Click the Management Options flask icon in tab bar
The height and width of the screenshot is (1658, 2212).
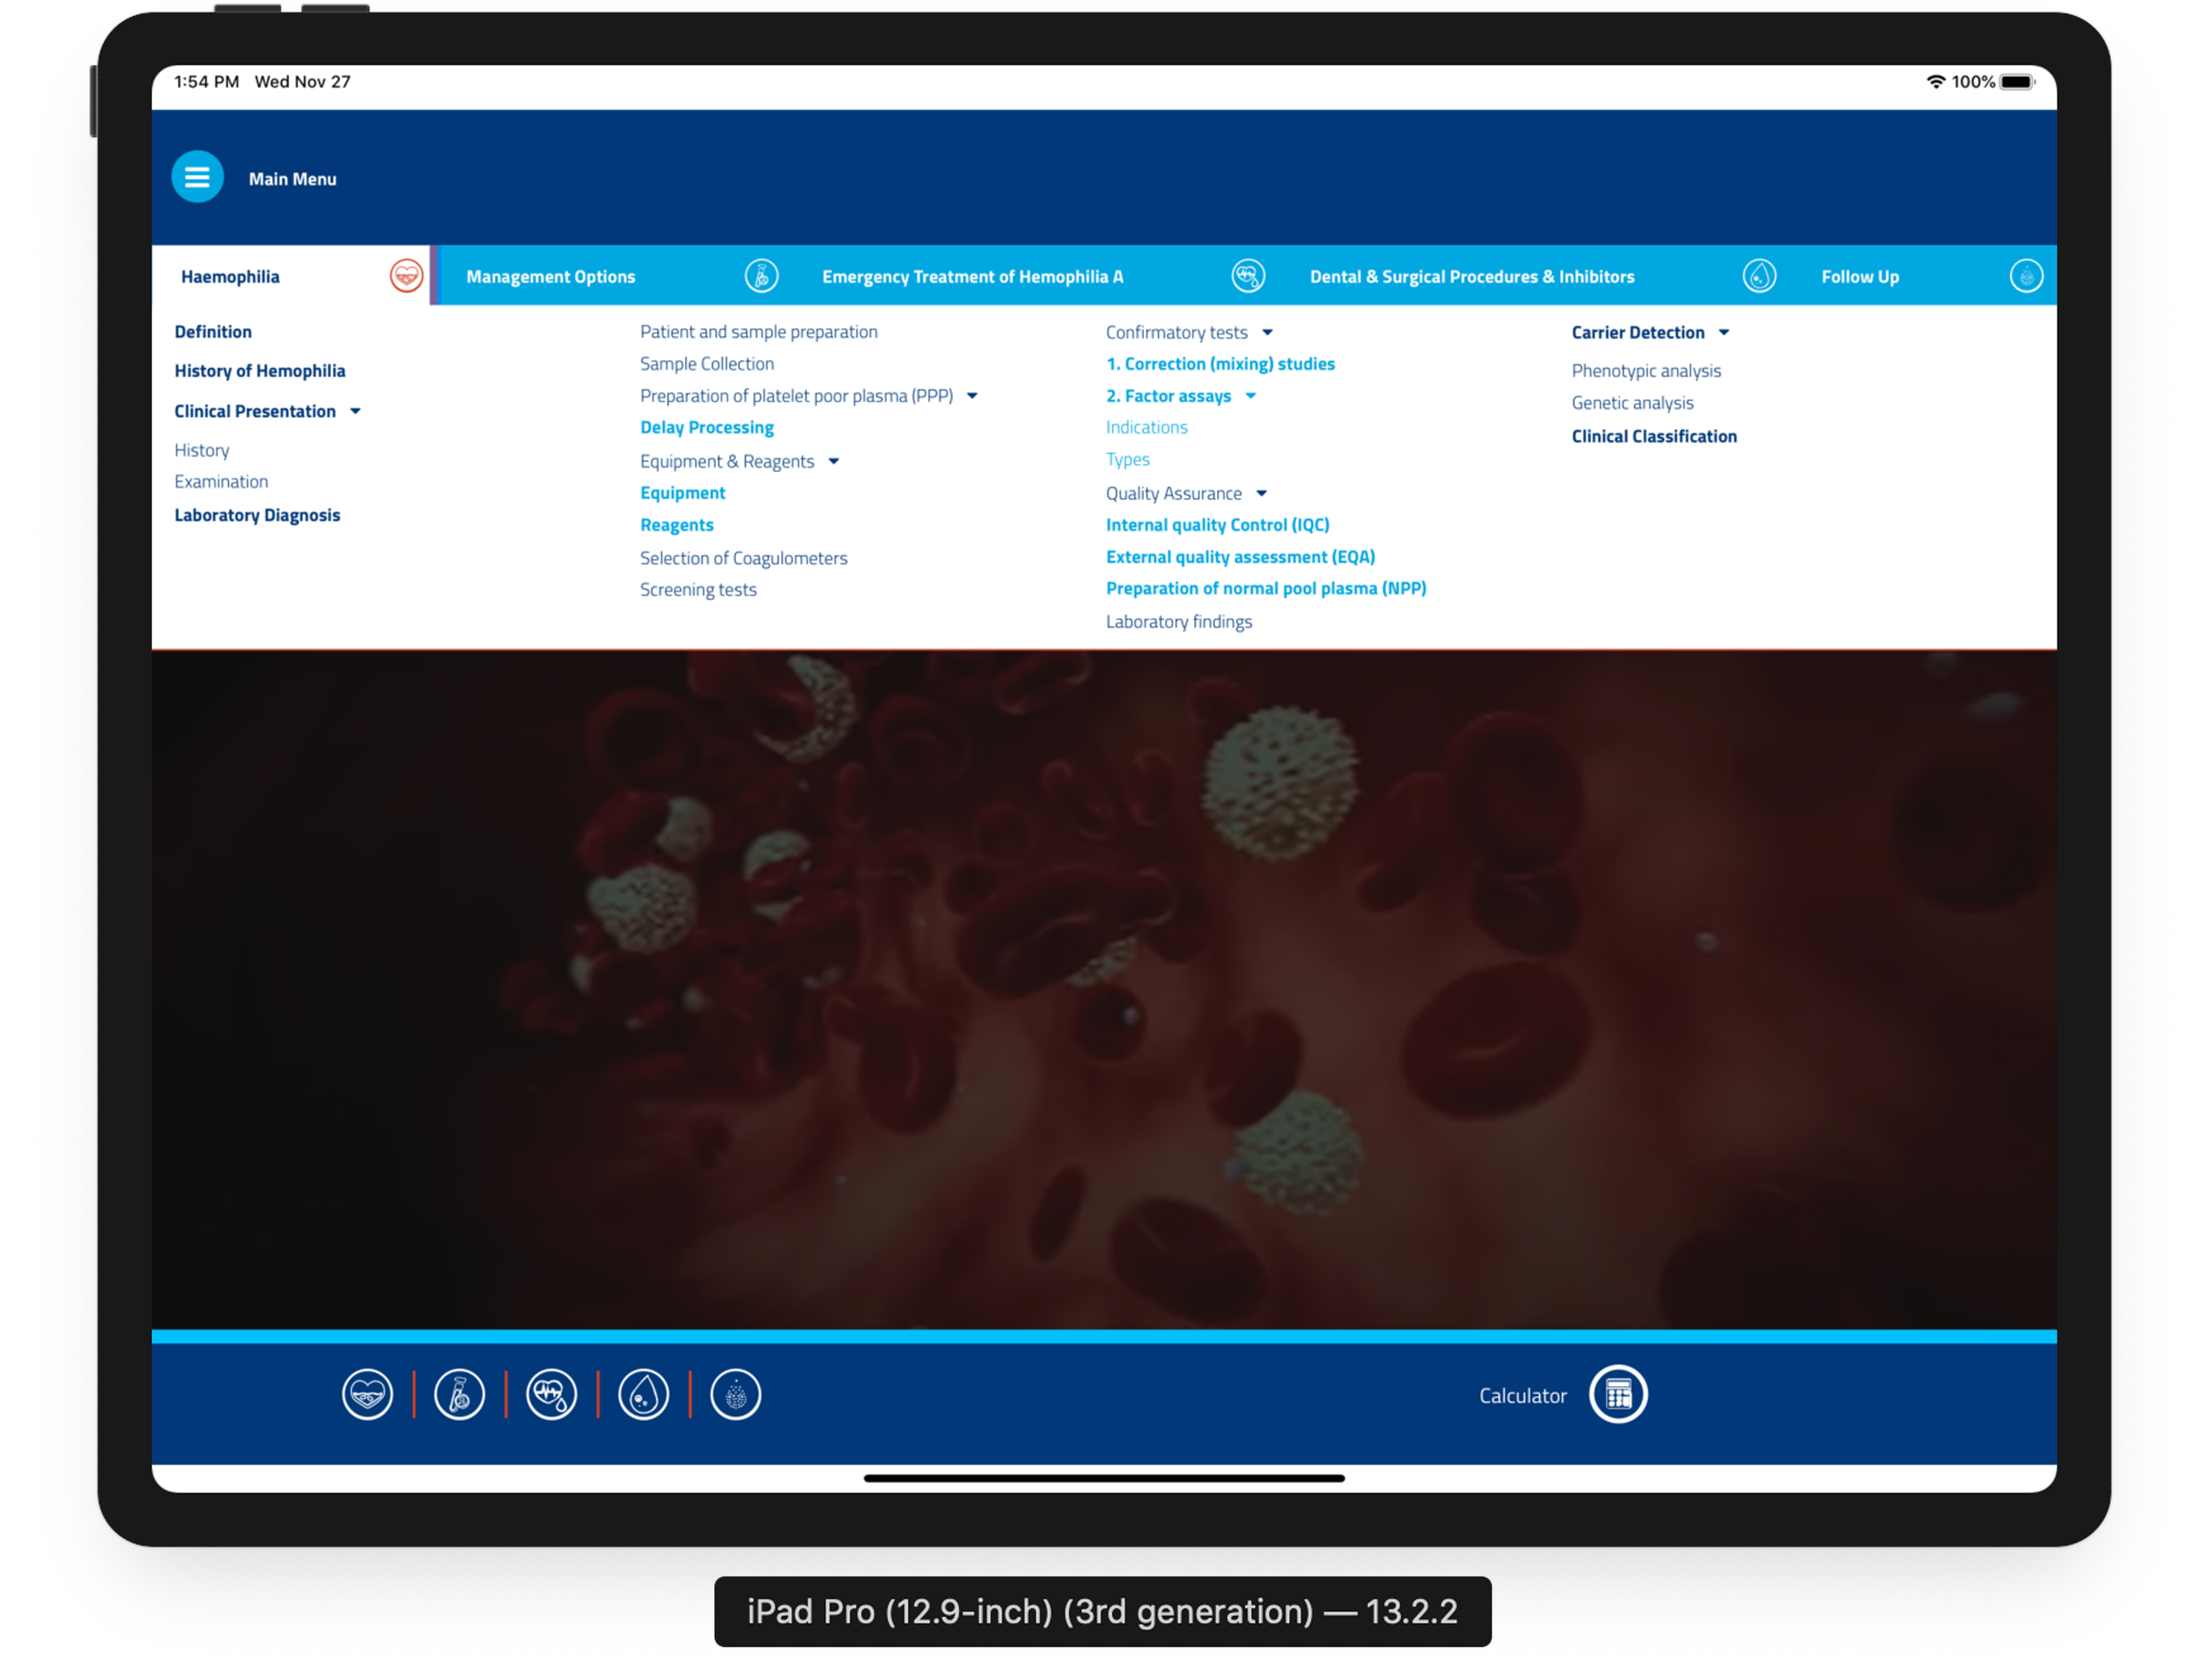[x=762, y=276]
